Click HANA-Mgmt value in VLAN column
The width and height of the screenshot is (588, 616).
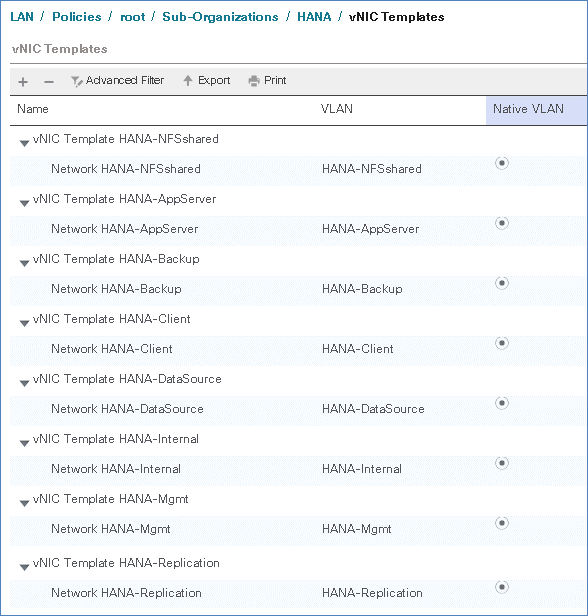[356, 530]
